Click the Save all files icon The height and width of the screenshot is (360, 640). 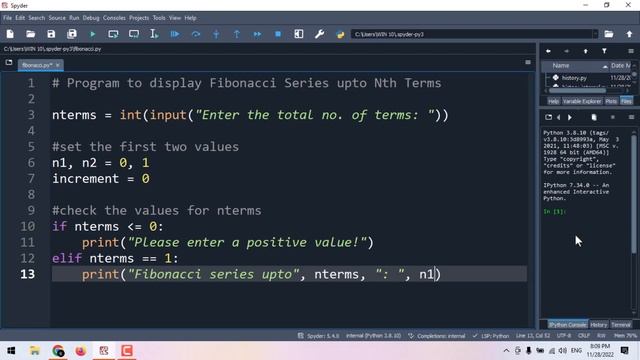(x=72, y=34)
